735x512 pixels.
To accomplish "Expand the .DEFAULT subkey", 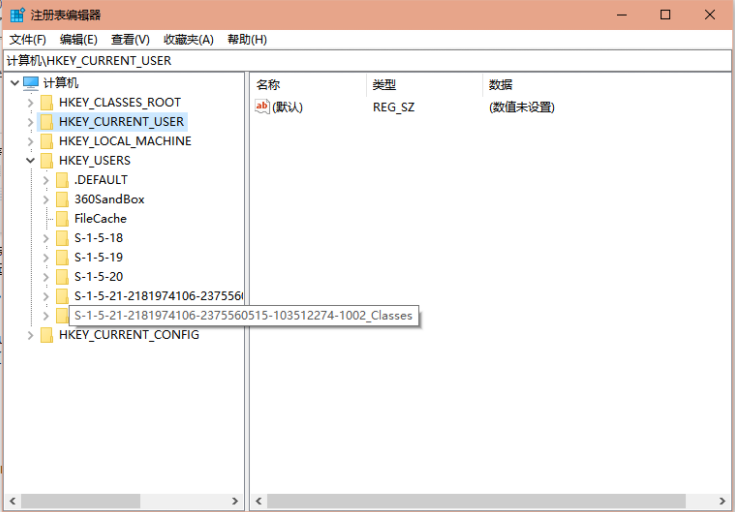I will [x=46, y=180].
